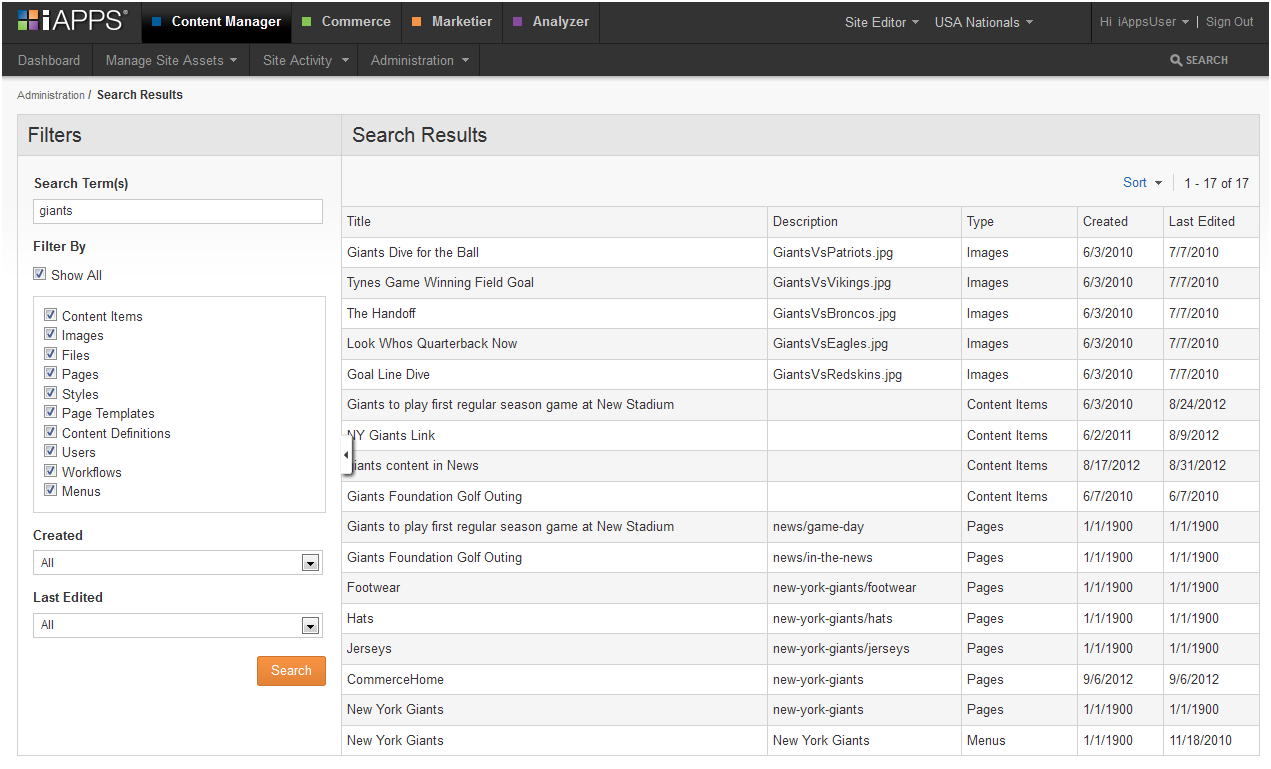Click the Title column header

coord(556,222)
